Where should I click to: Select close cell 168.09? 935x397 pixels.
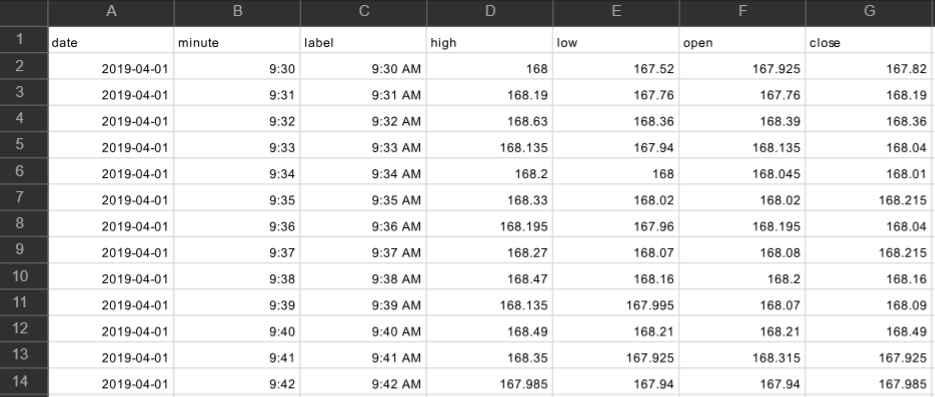pos(869,302)
